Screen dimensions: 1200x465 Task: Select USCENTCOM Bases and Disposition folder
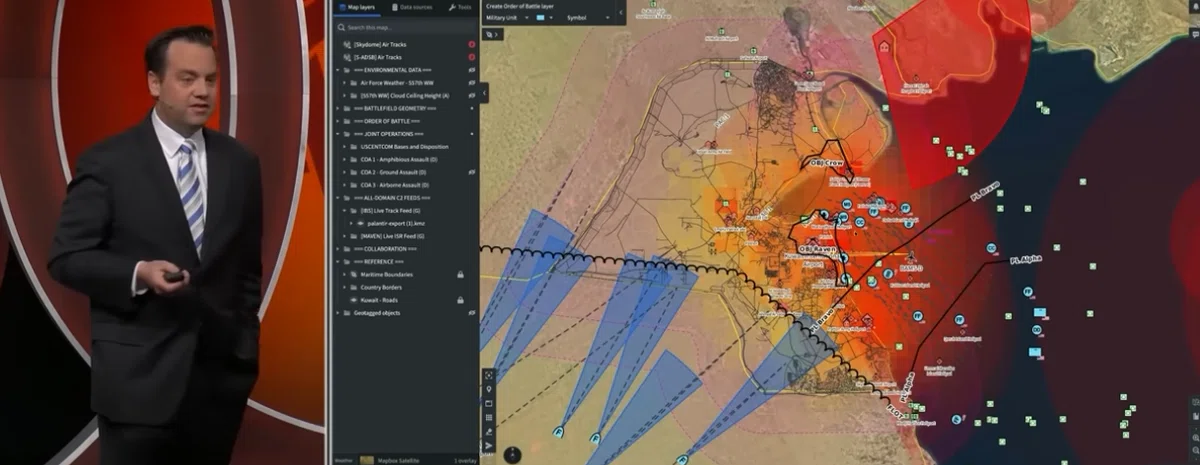(x=405, y=146)
